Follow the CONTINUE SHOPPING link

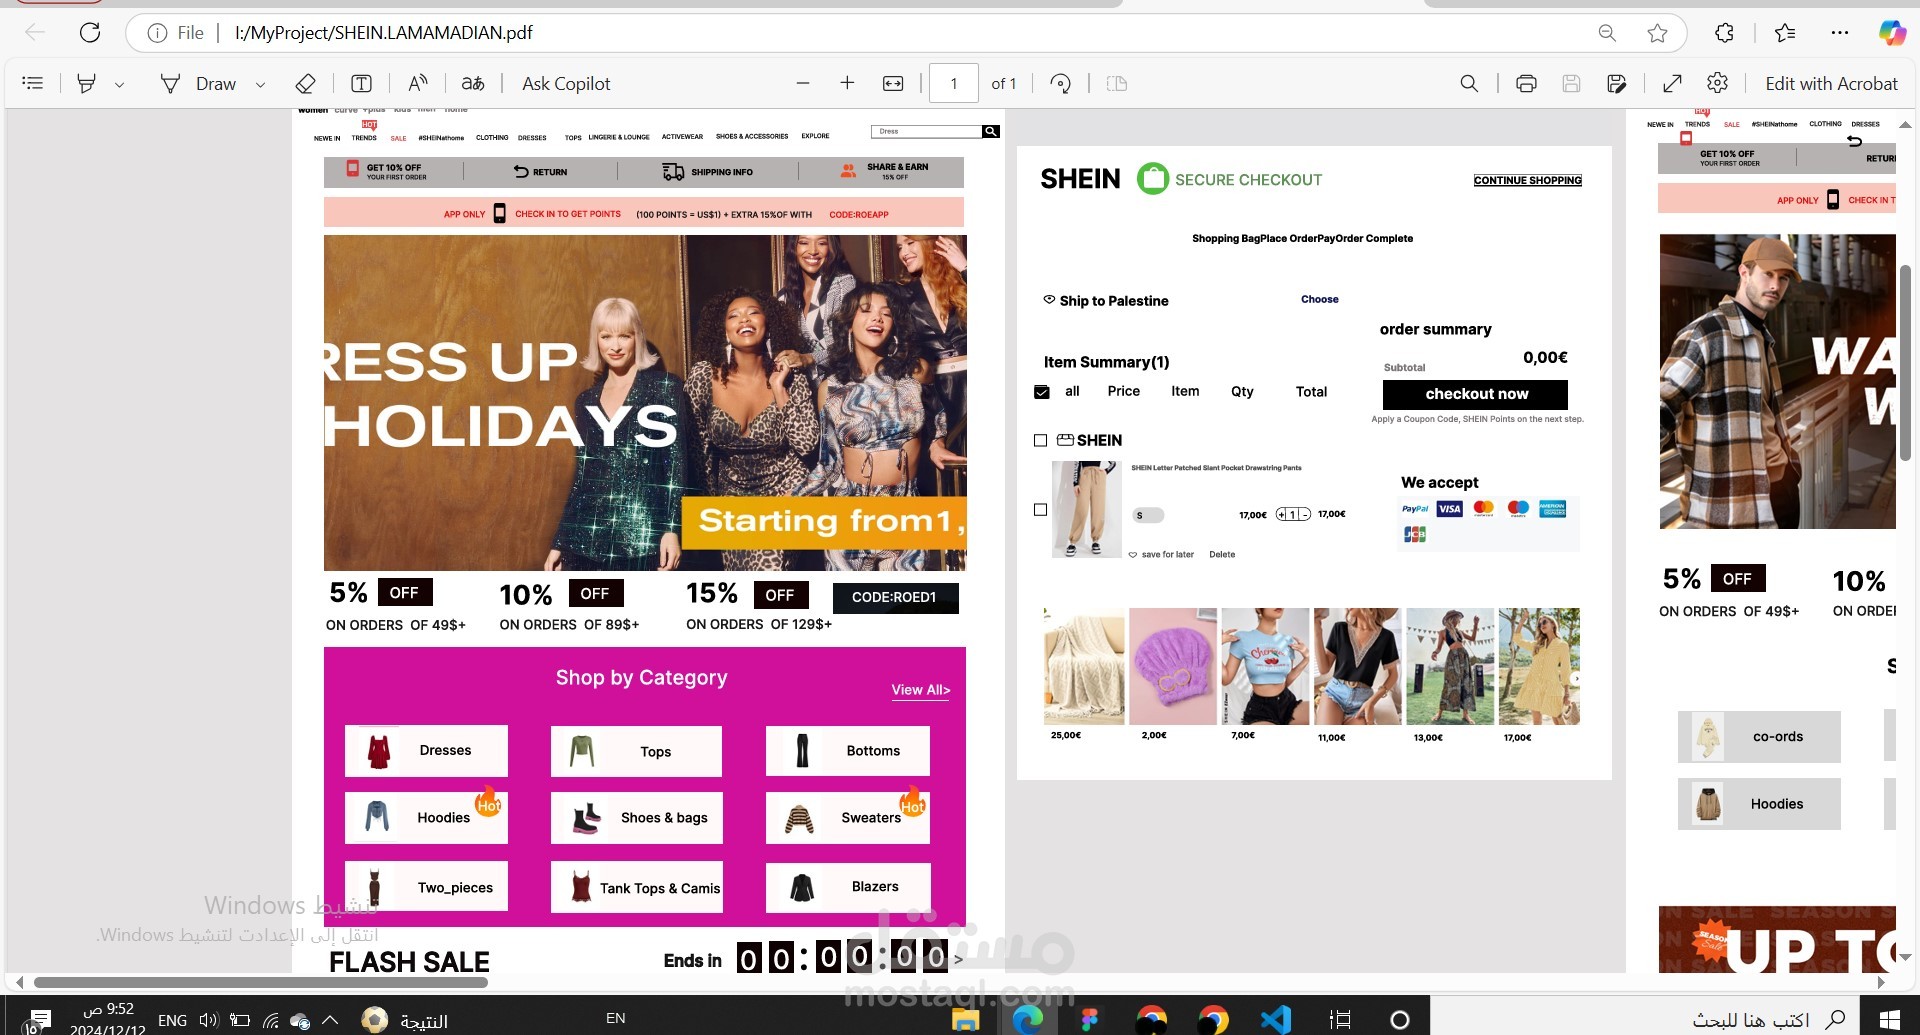1527,180
